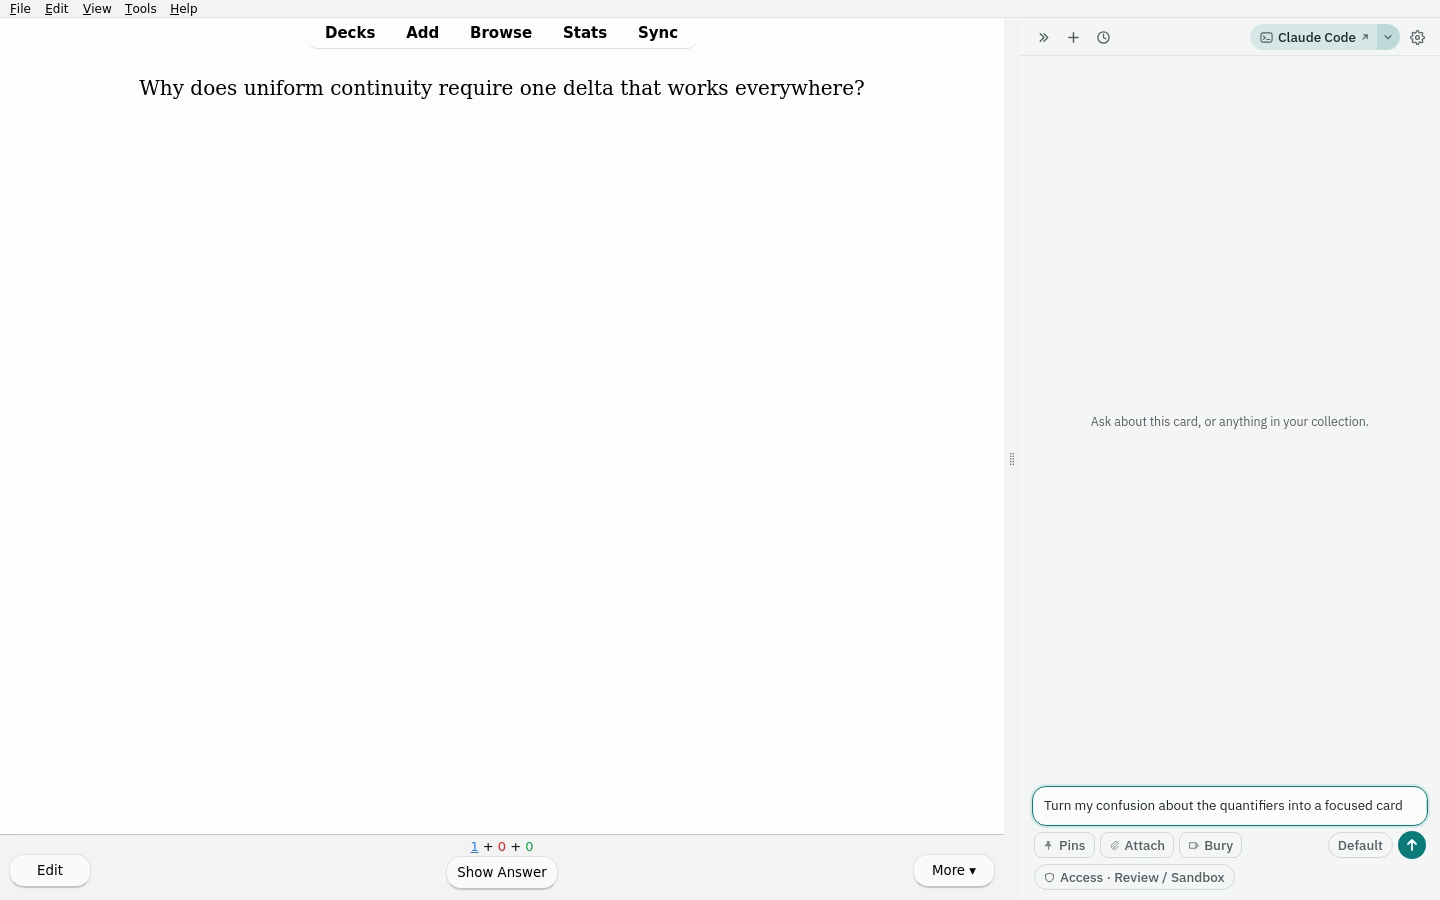Expand the Claude Code dropdown arrow
Viewport: 1440px width, 900px height.
[1388, 37]
